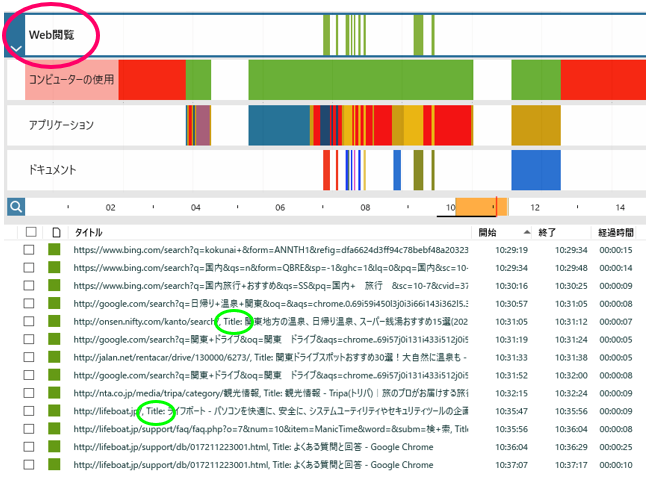646x480 pixels.
Task: Click the gold block in アプリケーション row after 11
Action: click(536, 125)
